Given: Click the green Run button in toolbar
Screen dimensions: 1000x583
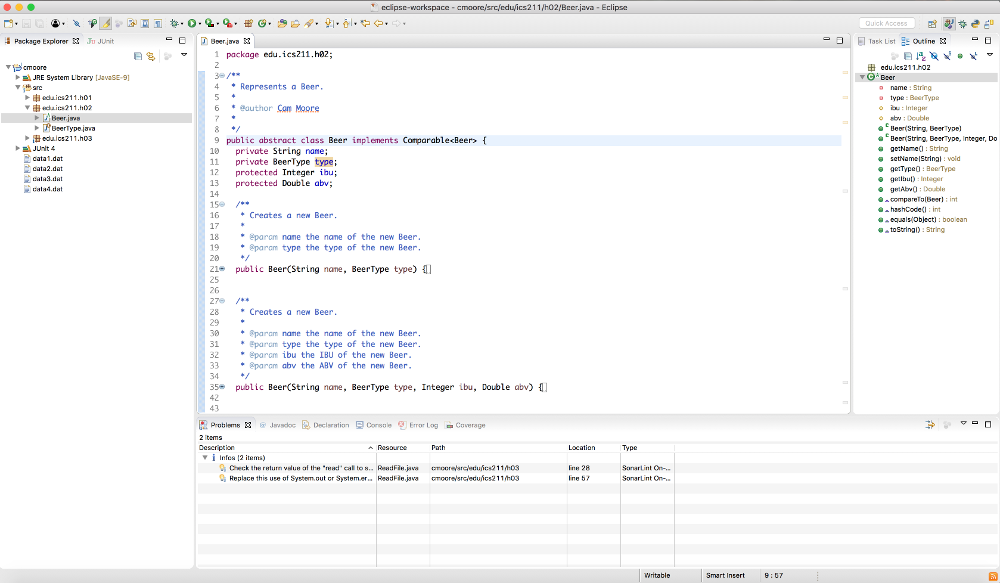Looking at the screenshot, I should 191,22.
